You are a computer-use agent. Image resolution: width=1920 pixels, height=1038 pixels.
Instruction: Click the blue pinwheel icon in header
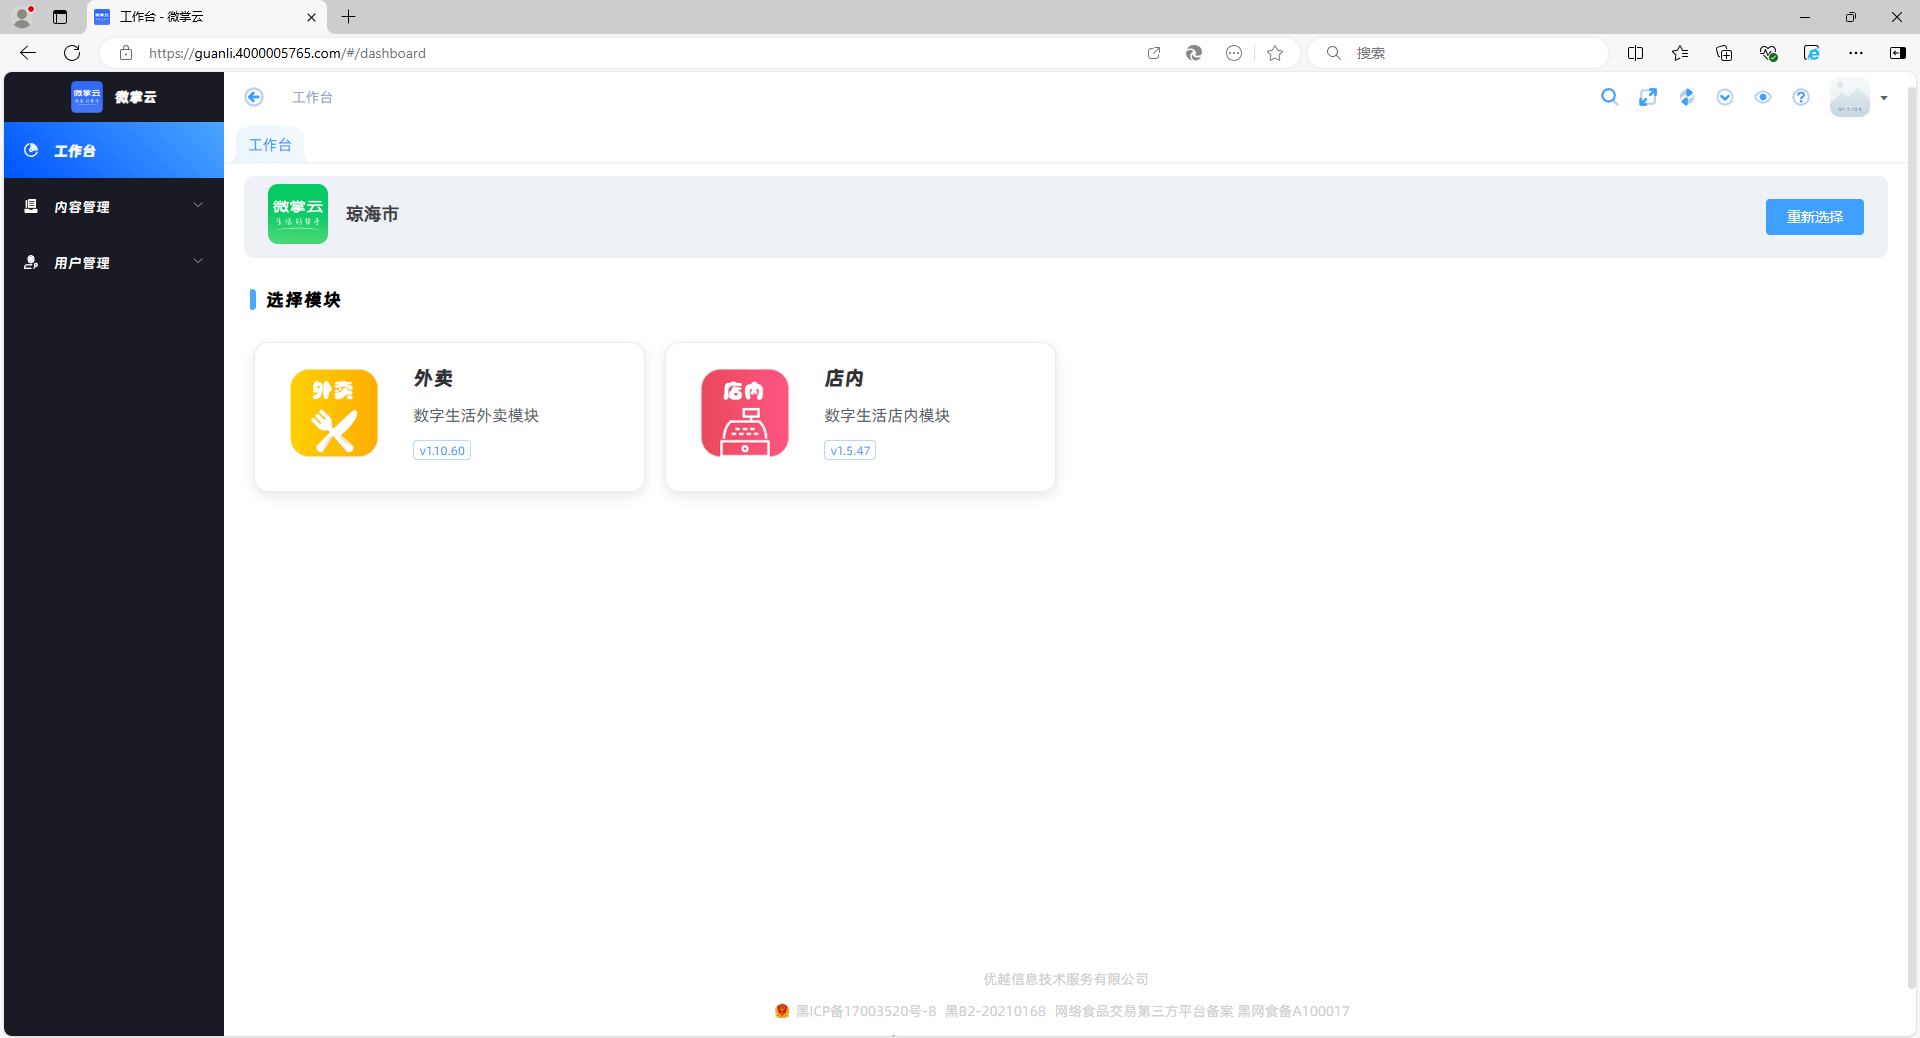click(x=1686, y=97)
